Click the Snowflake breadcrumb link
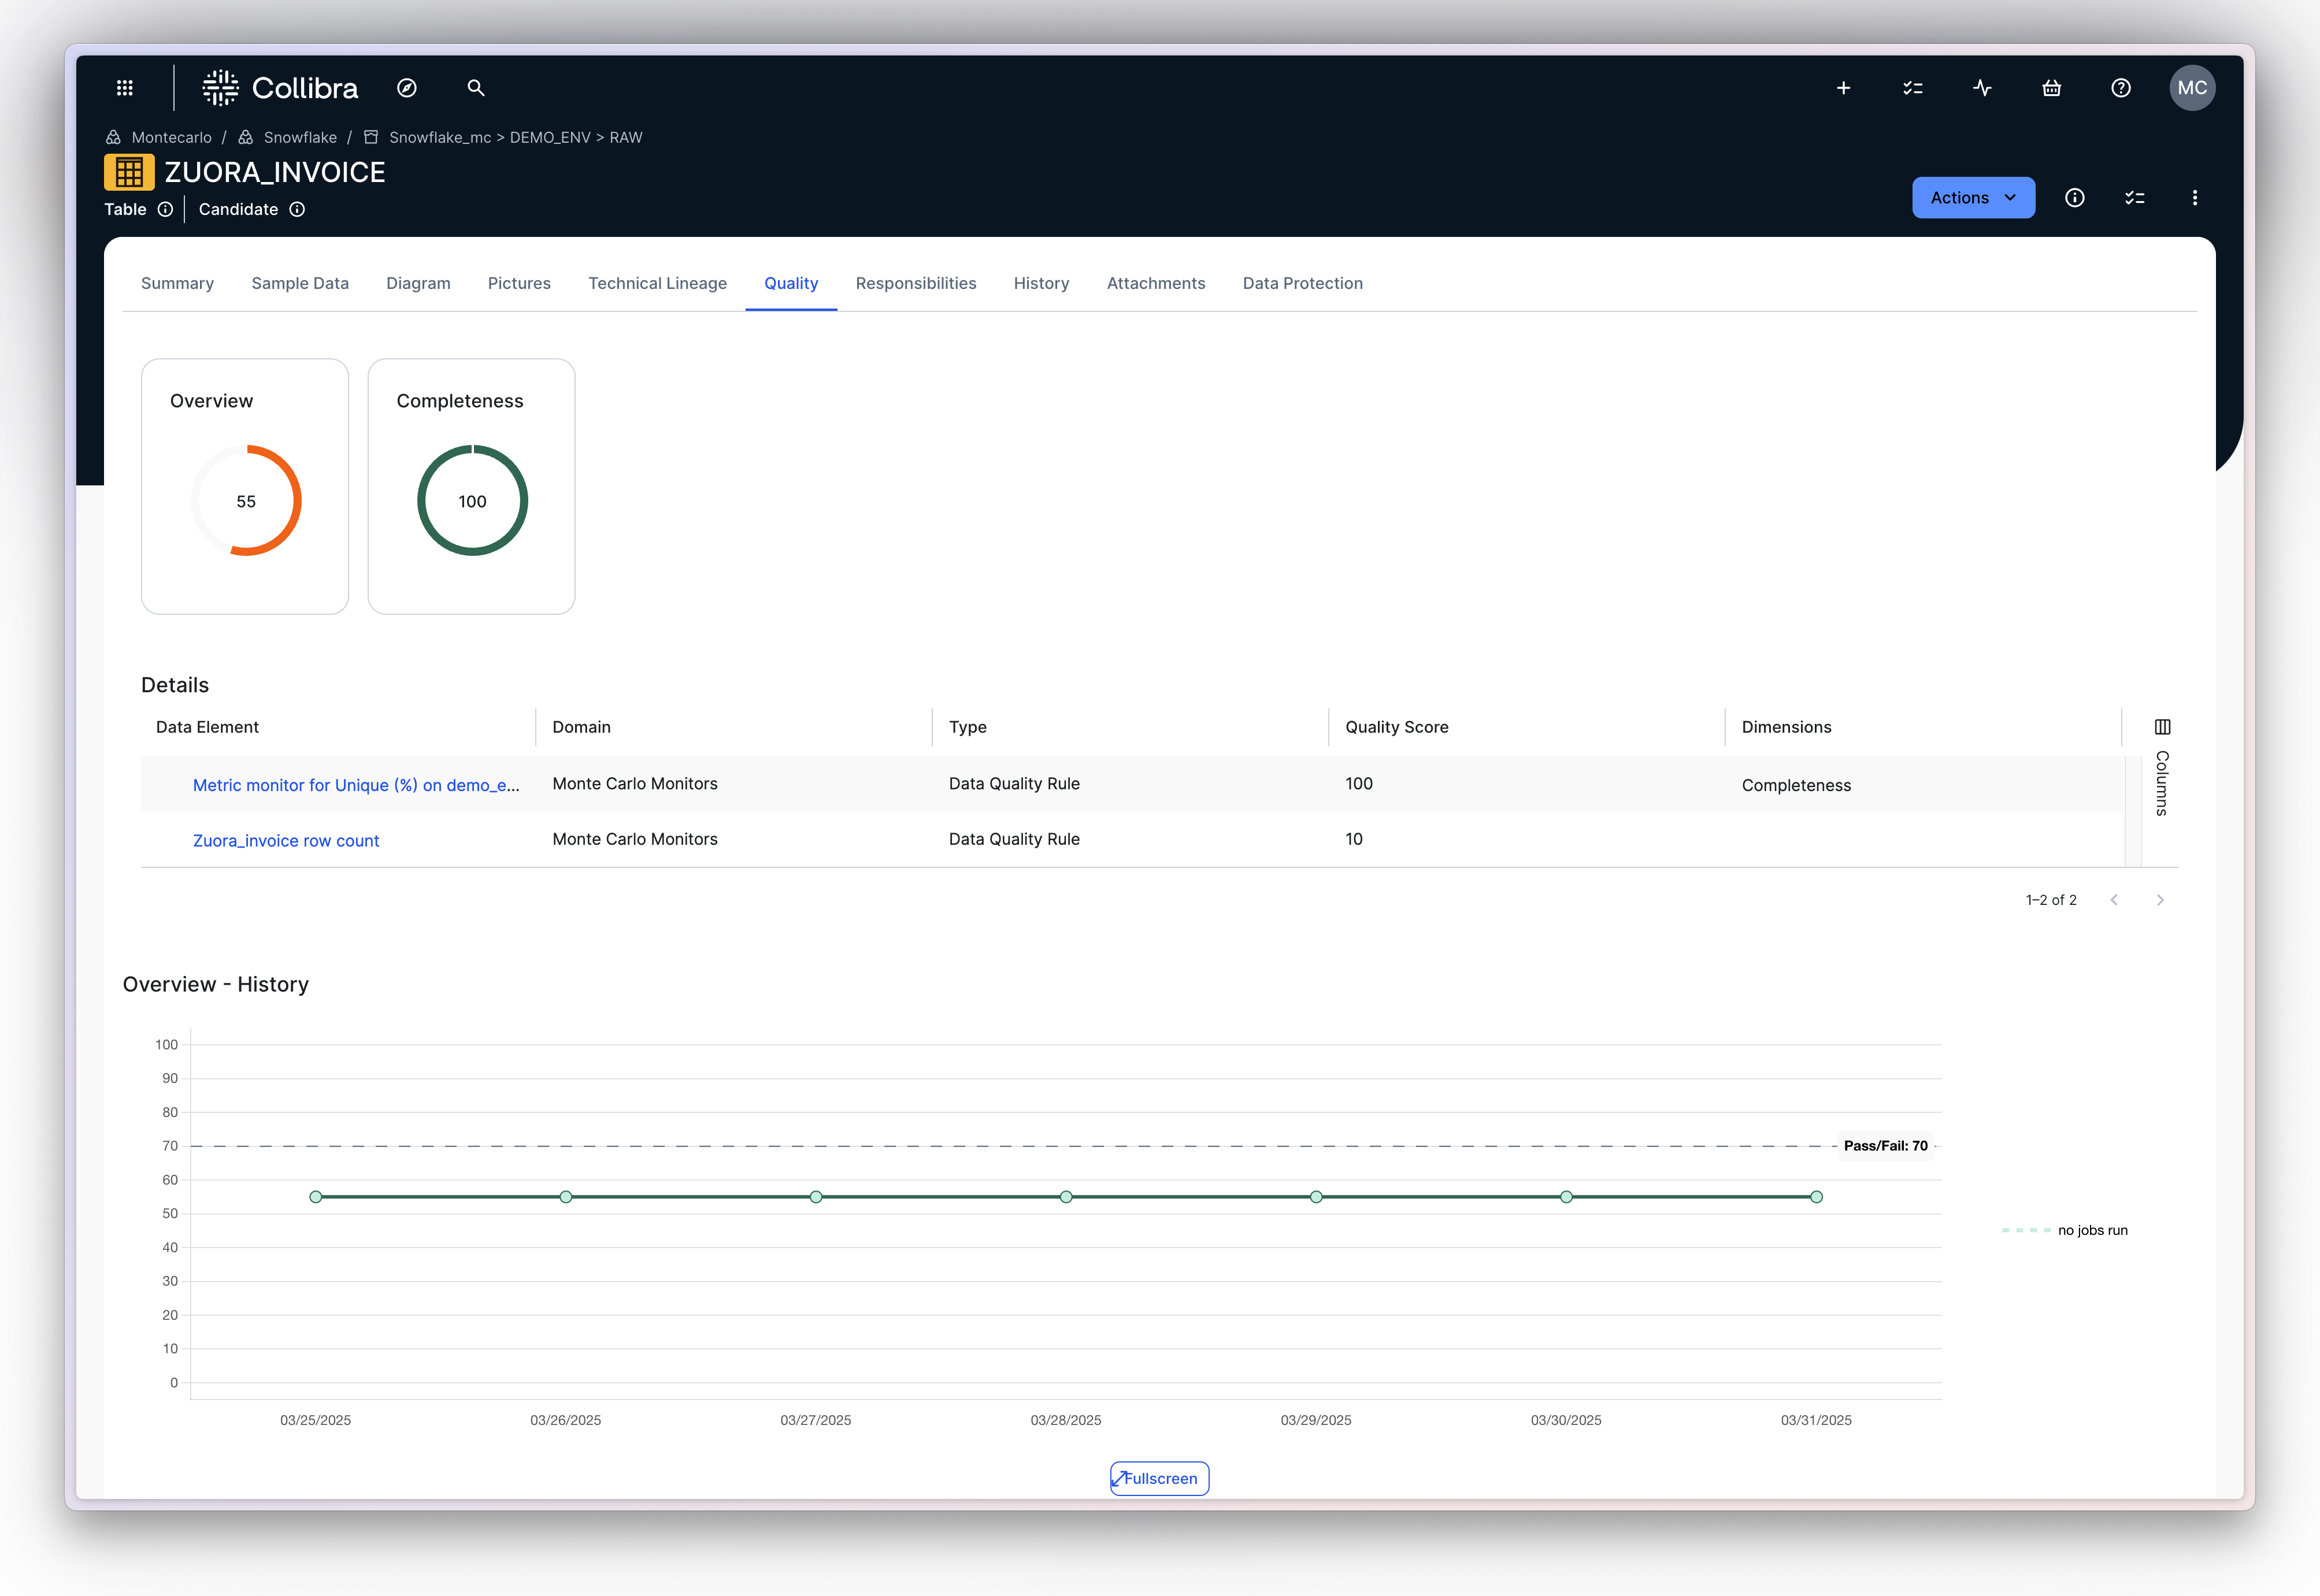Image resolution: width=2320 pixels, height=1596 pixels. click(x=300, y=137)
